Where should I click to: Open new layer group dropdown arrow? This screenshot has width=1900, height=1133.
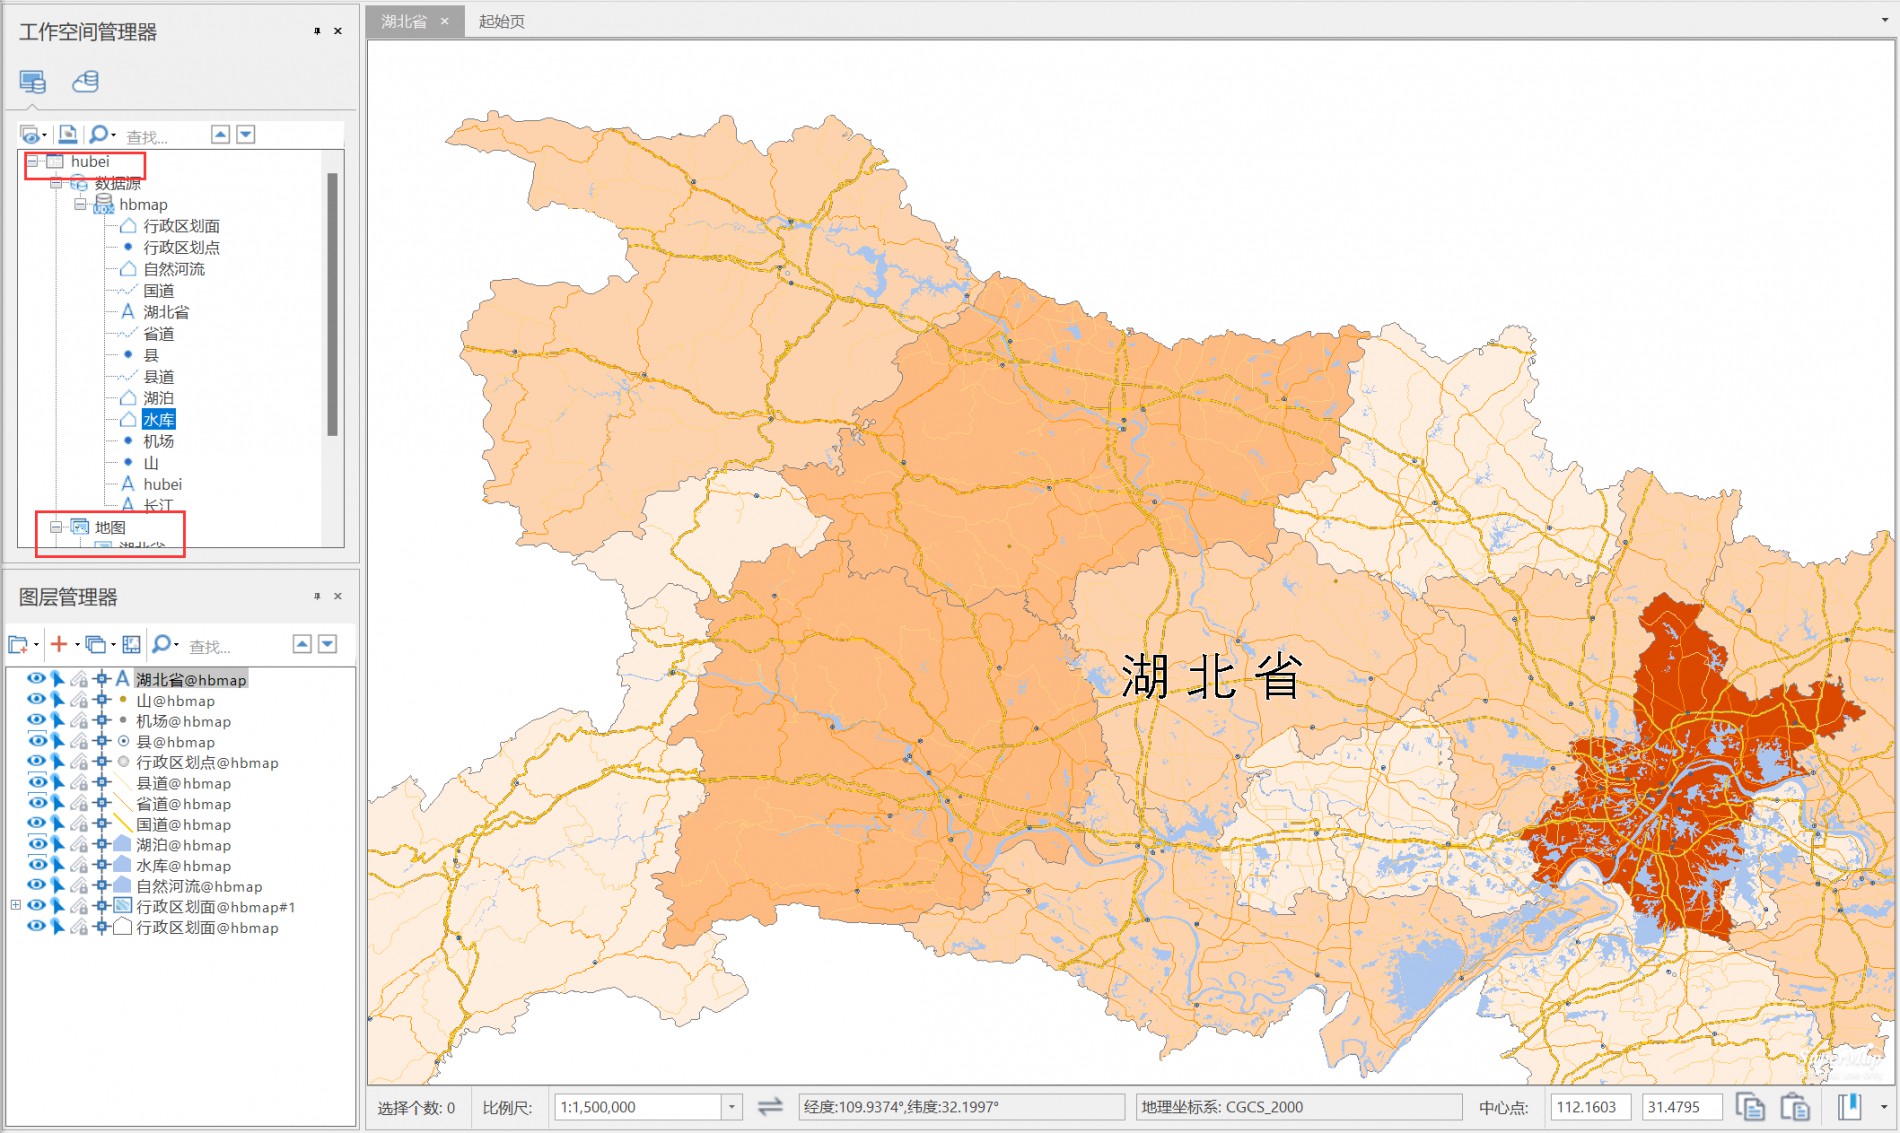point(36,645)
